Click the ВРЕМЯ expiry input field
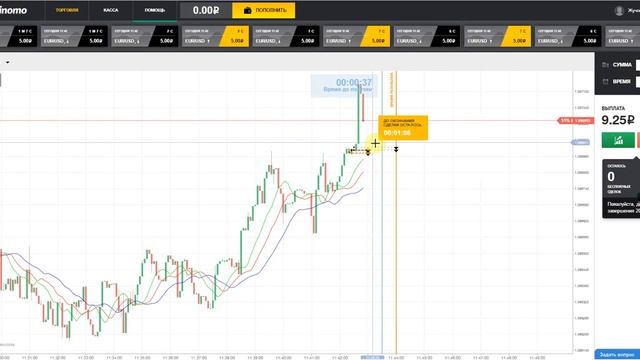The height and width of the screenshot is (360, 640). coord(638,82)
